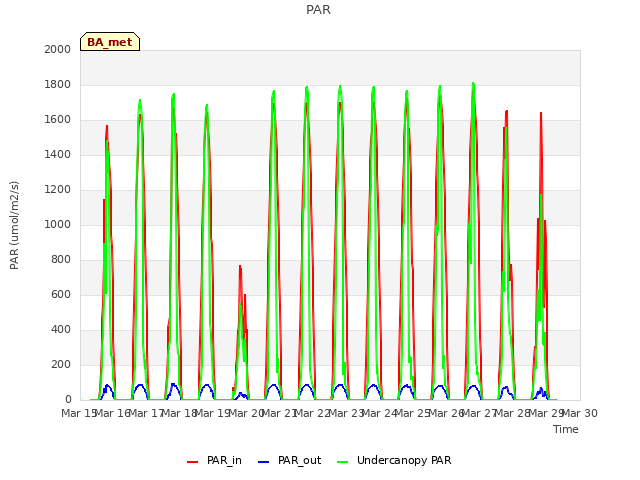Click the Mar 30 x-axis label
Screen dimensions: 640x480
(580, 413)
